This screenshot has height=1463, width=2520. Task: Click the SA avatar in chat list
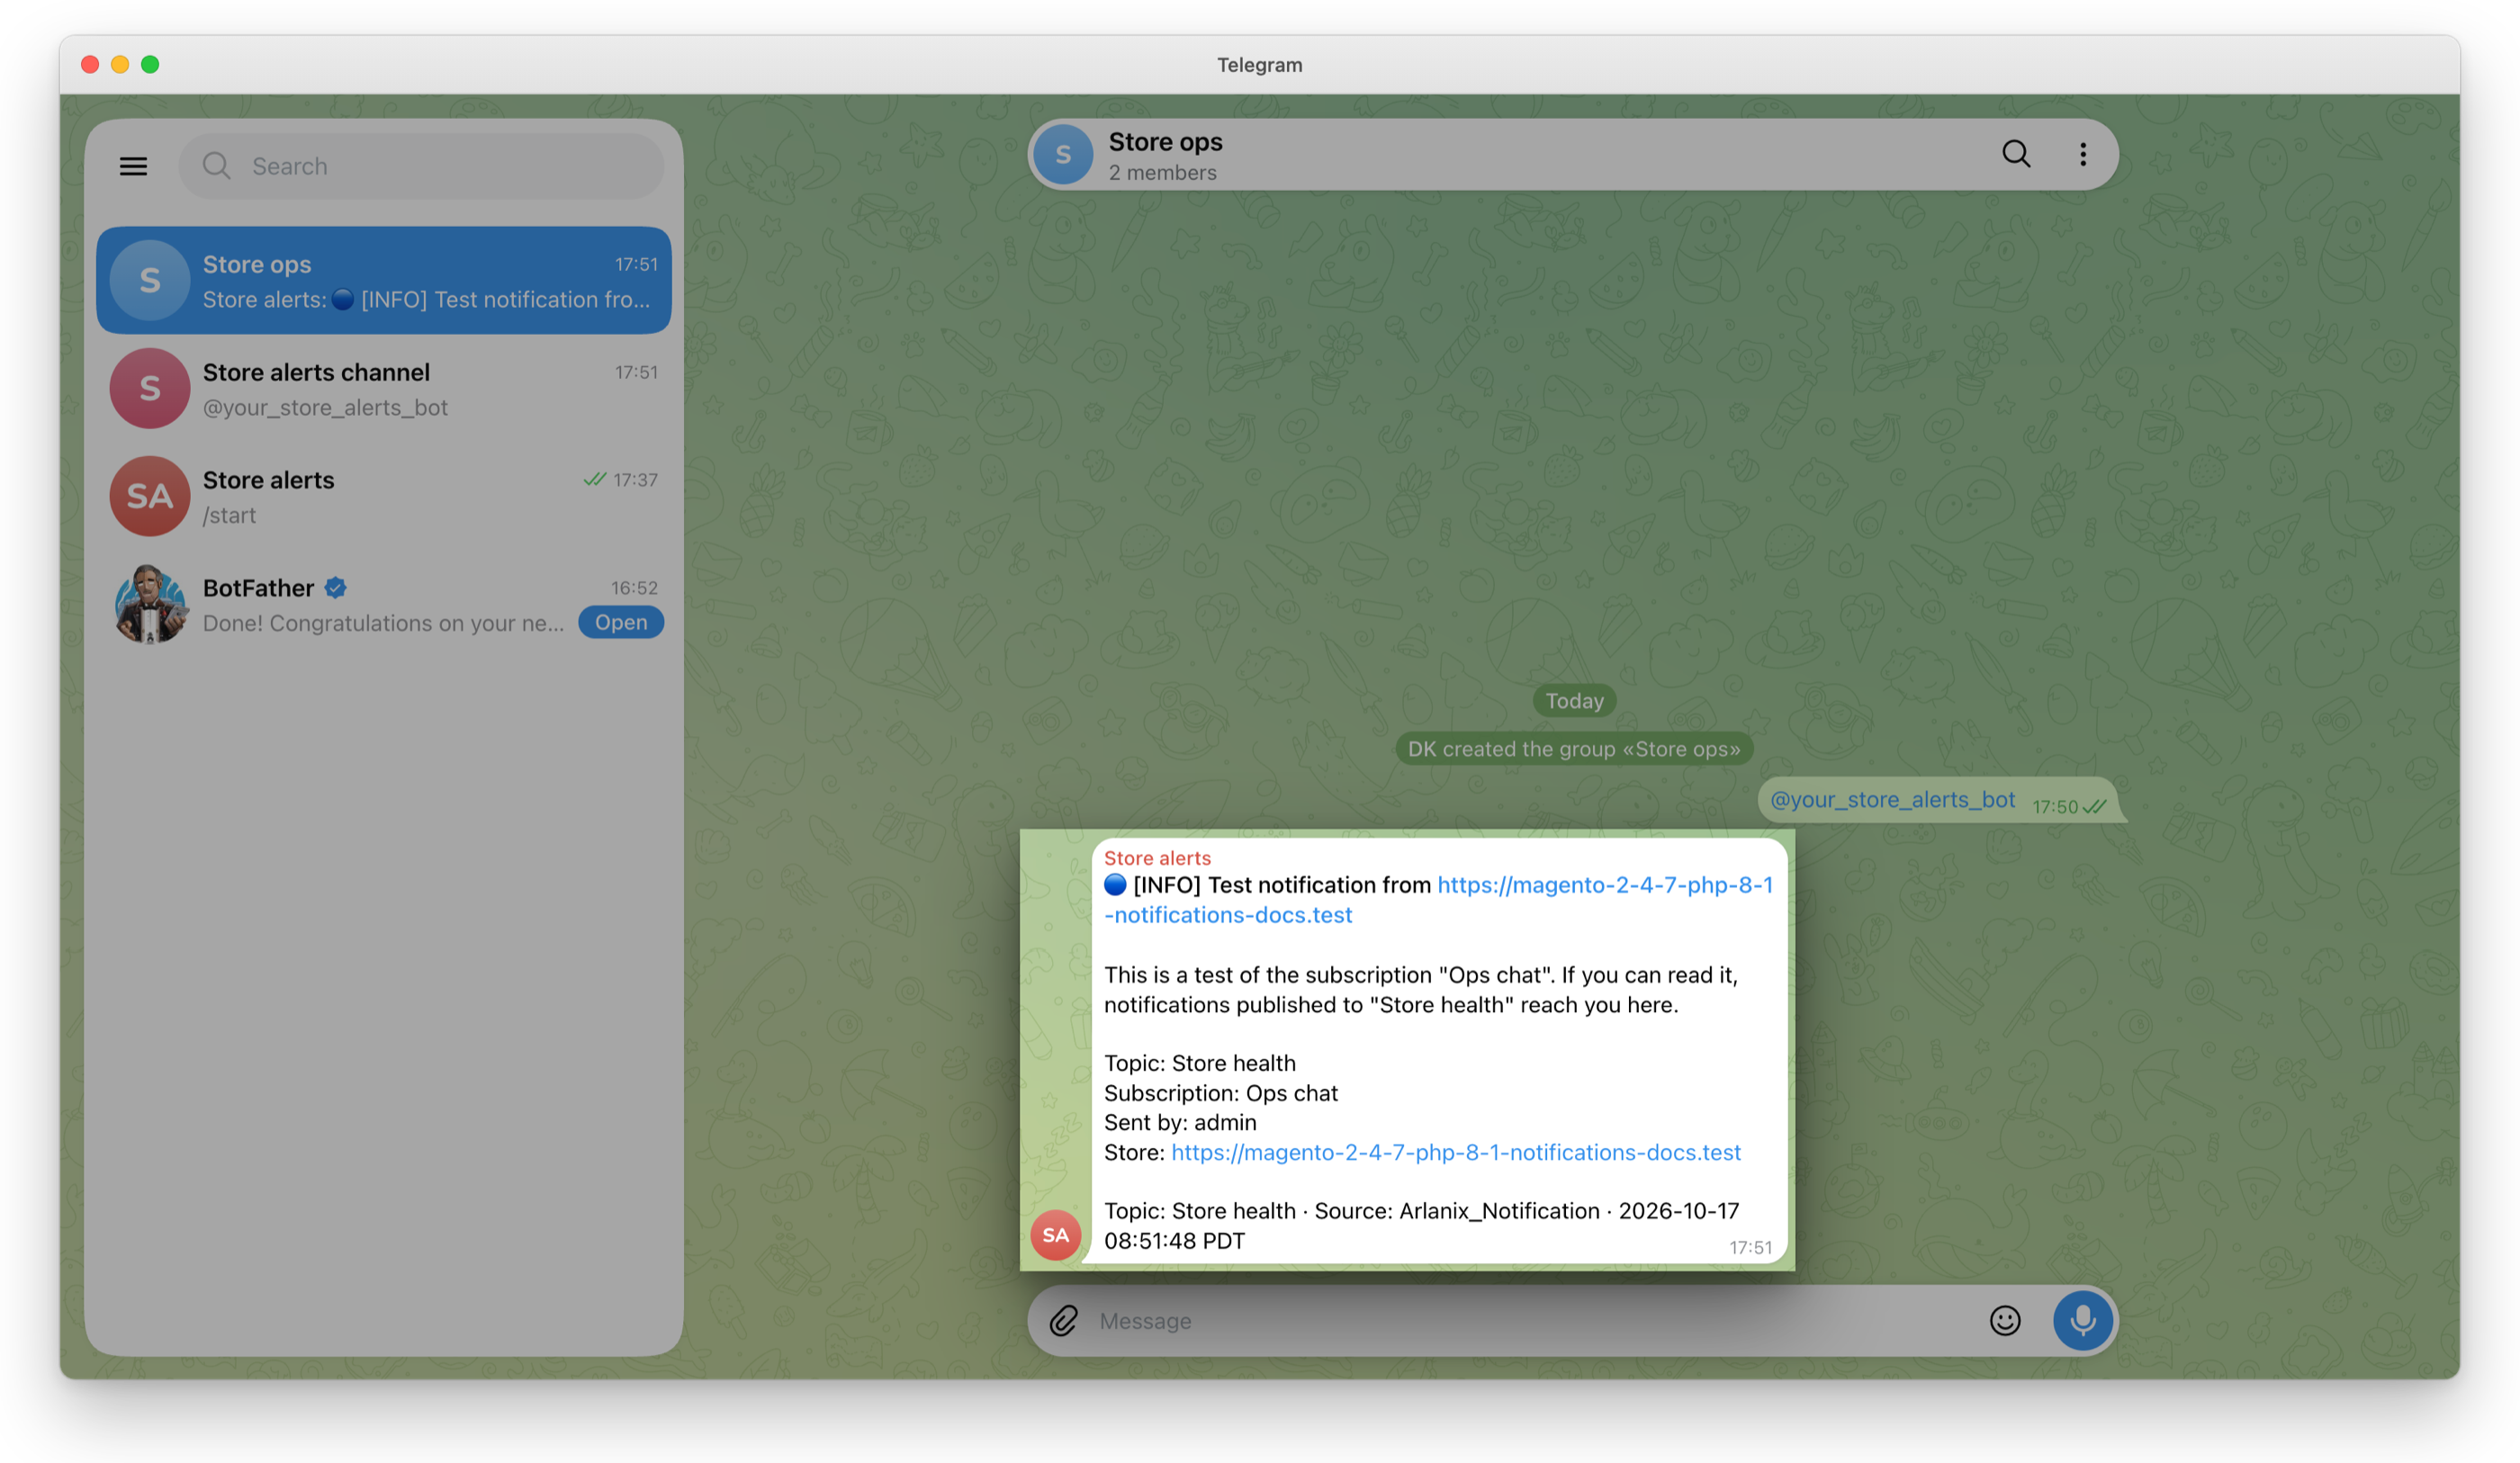pyautogui.click(x=150, y=496)
